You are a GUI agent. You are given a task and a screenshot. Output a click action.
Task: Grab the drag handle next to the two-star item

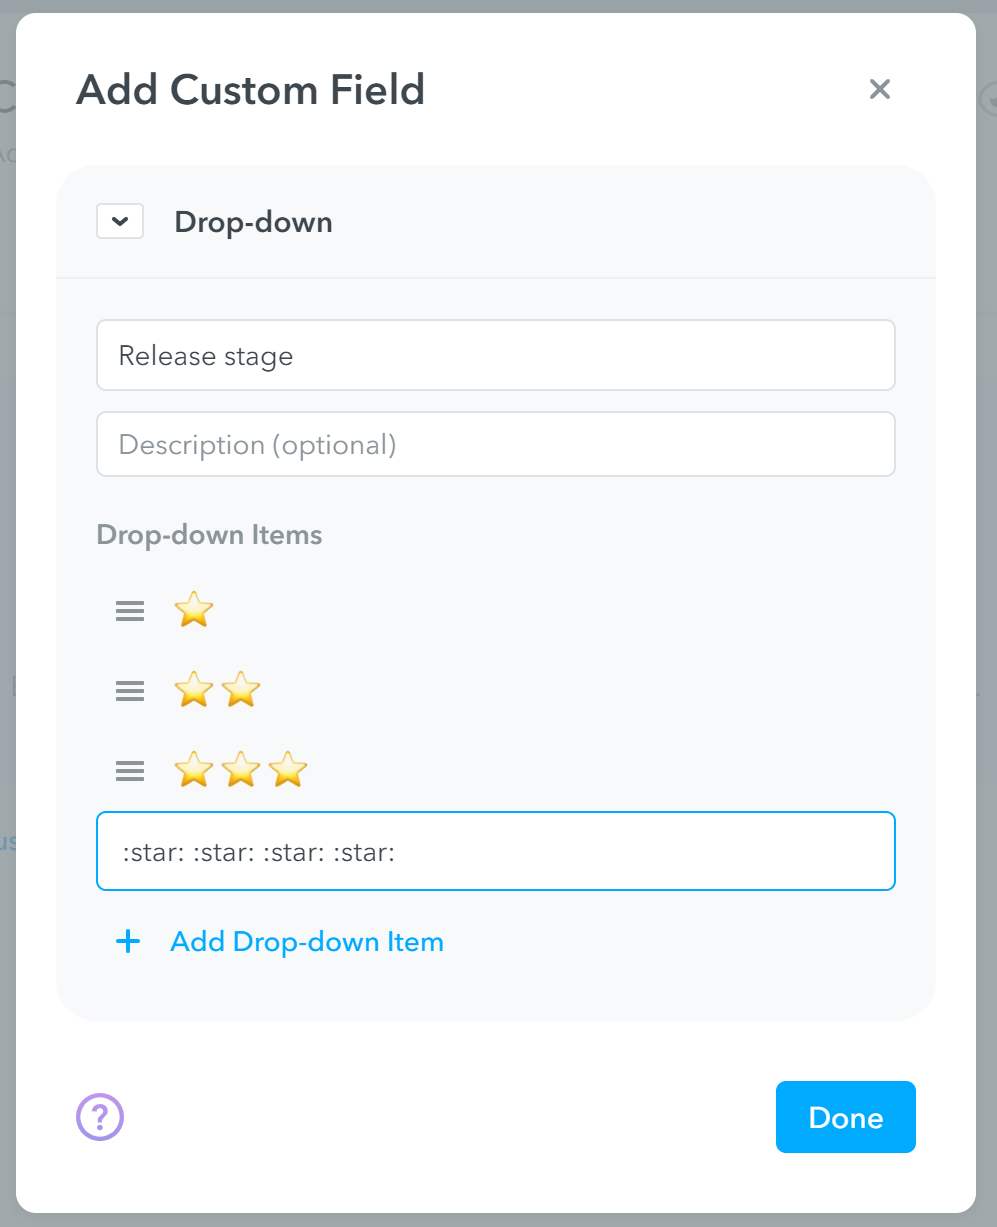tap(129, 690)
